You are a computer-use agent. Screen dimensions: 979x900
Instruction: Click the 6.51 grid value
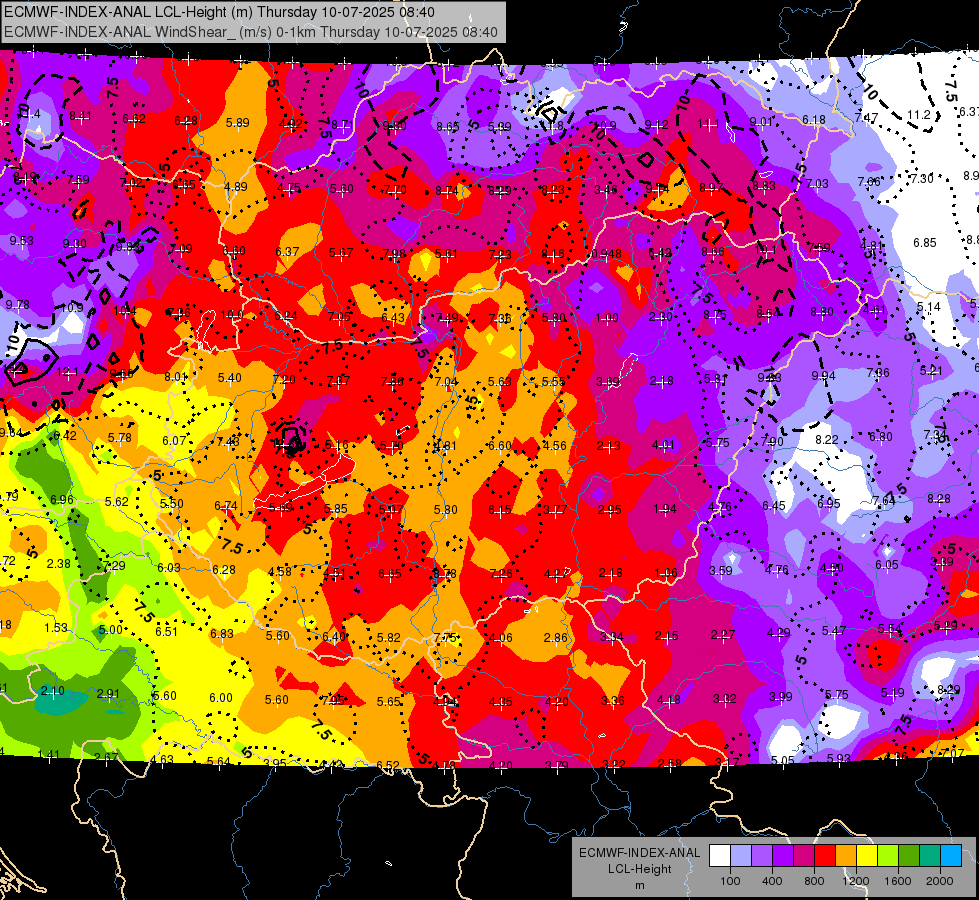[166, 631]
